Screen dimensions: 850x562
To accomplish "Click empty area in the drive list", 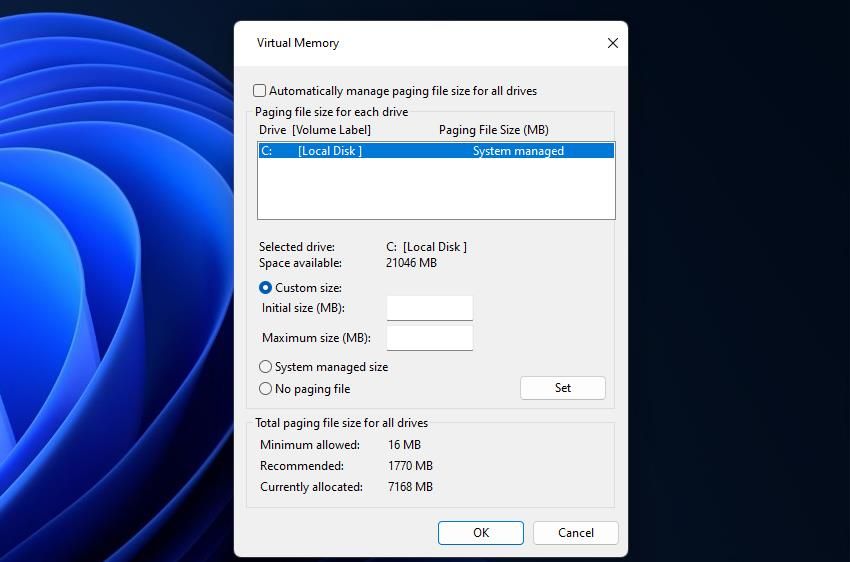I will click(435, 190).
